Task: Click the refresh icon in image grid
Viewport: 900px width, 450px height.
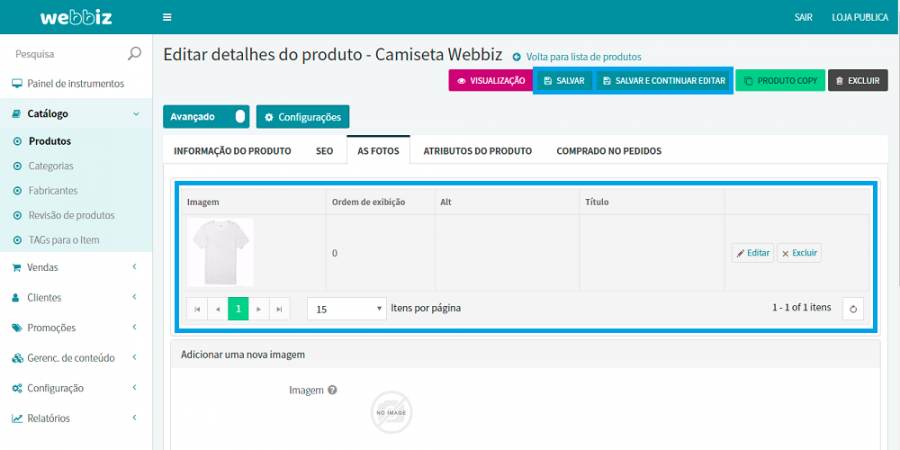Action: (853, 309)
